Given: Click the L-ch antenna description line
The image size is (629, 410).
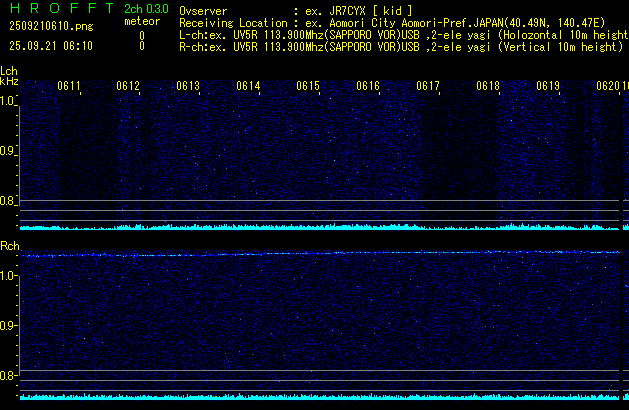Looking at the screenshot, I should coord(402,34).
